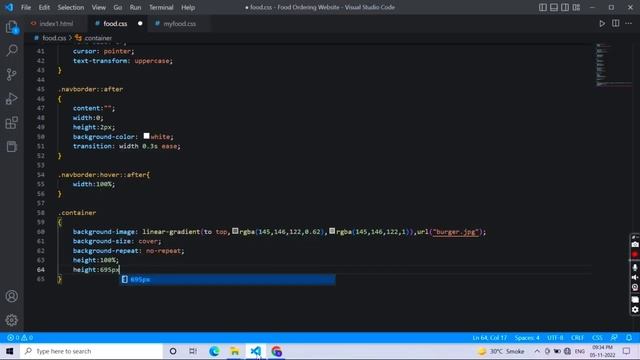The width and height of the screenshot is (640, 360).
Task: Open the Run and Debug view
Action: click(12, 98)
